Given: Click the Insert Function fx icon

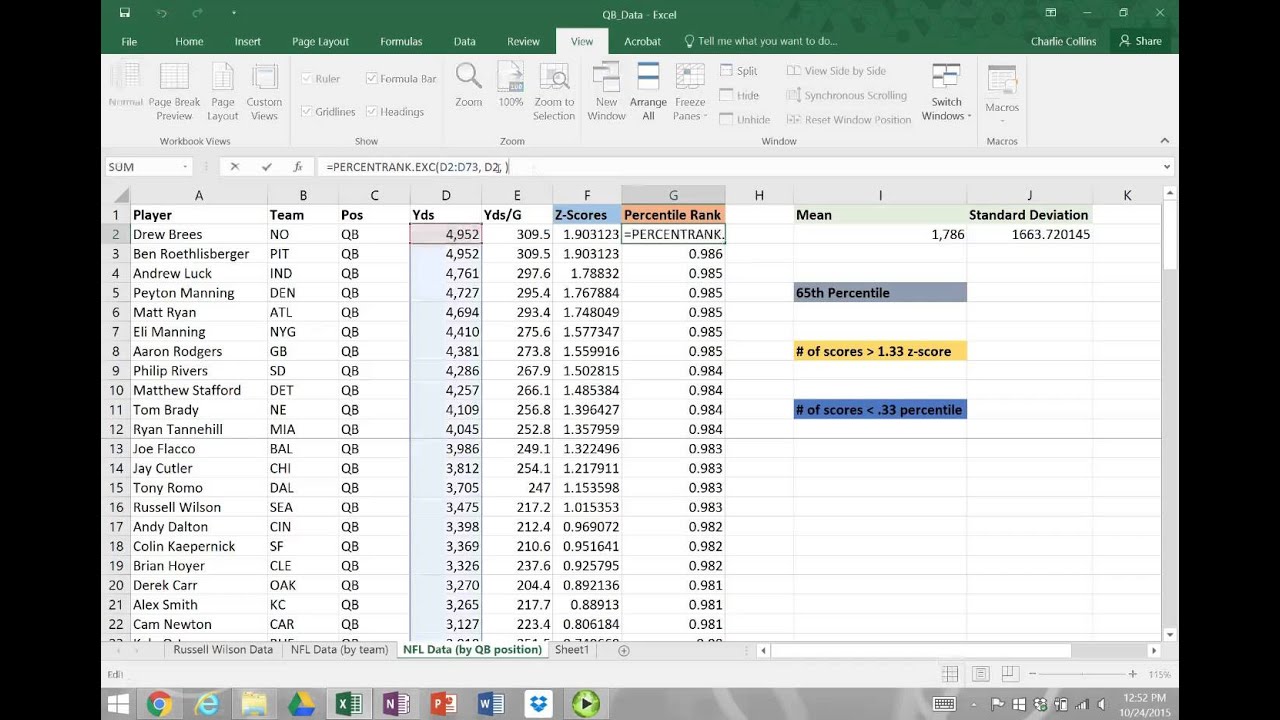Looking at the screenshot, I should click(297, 167).
